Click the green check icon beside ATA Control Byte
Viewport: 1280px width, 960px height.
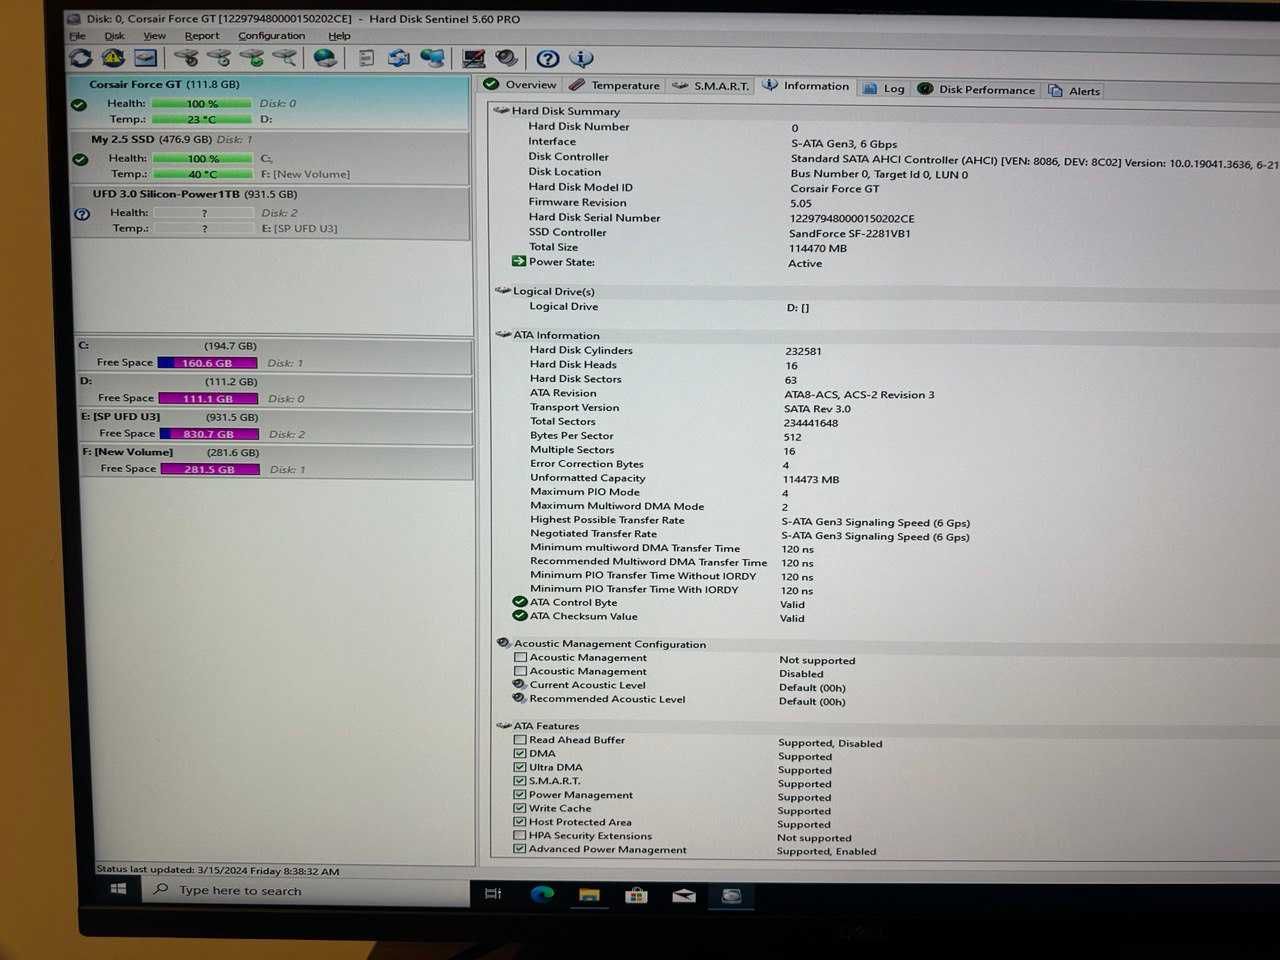coord(519,602)
